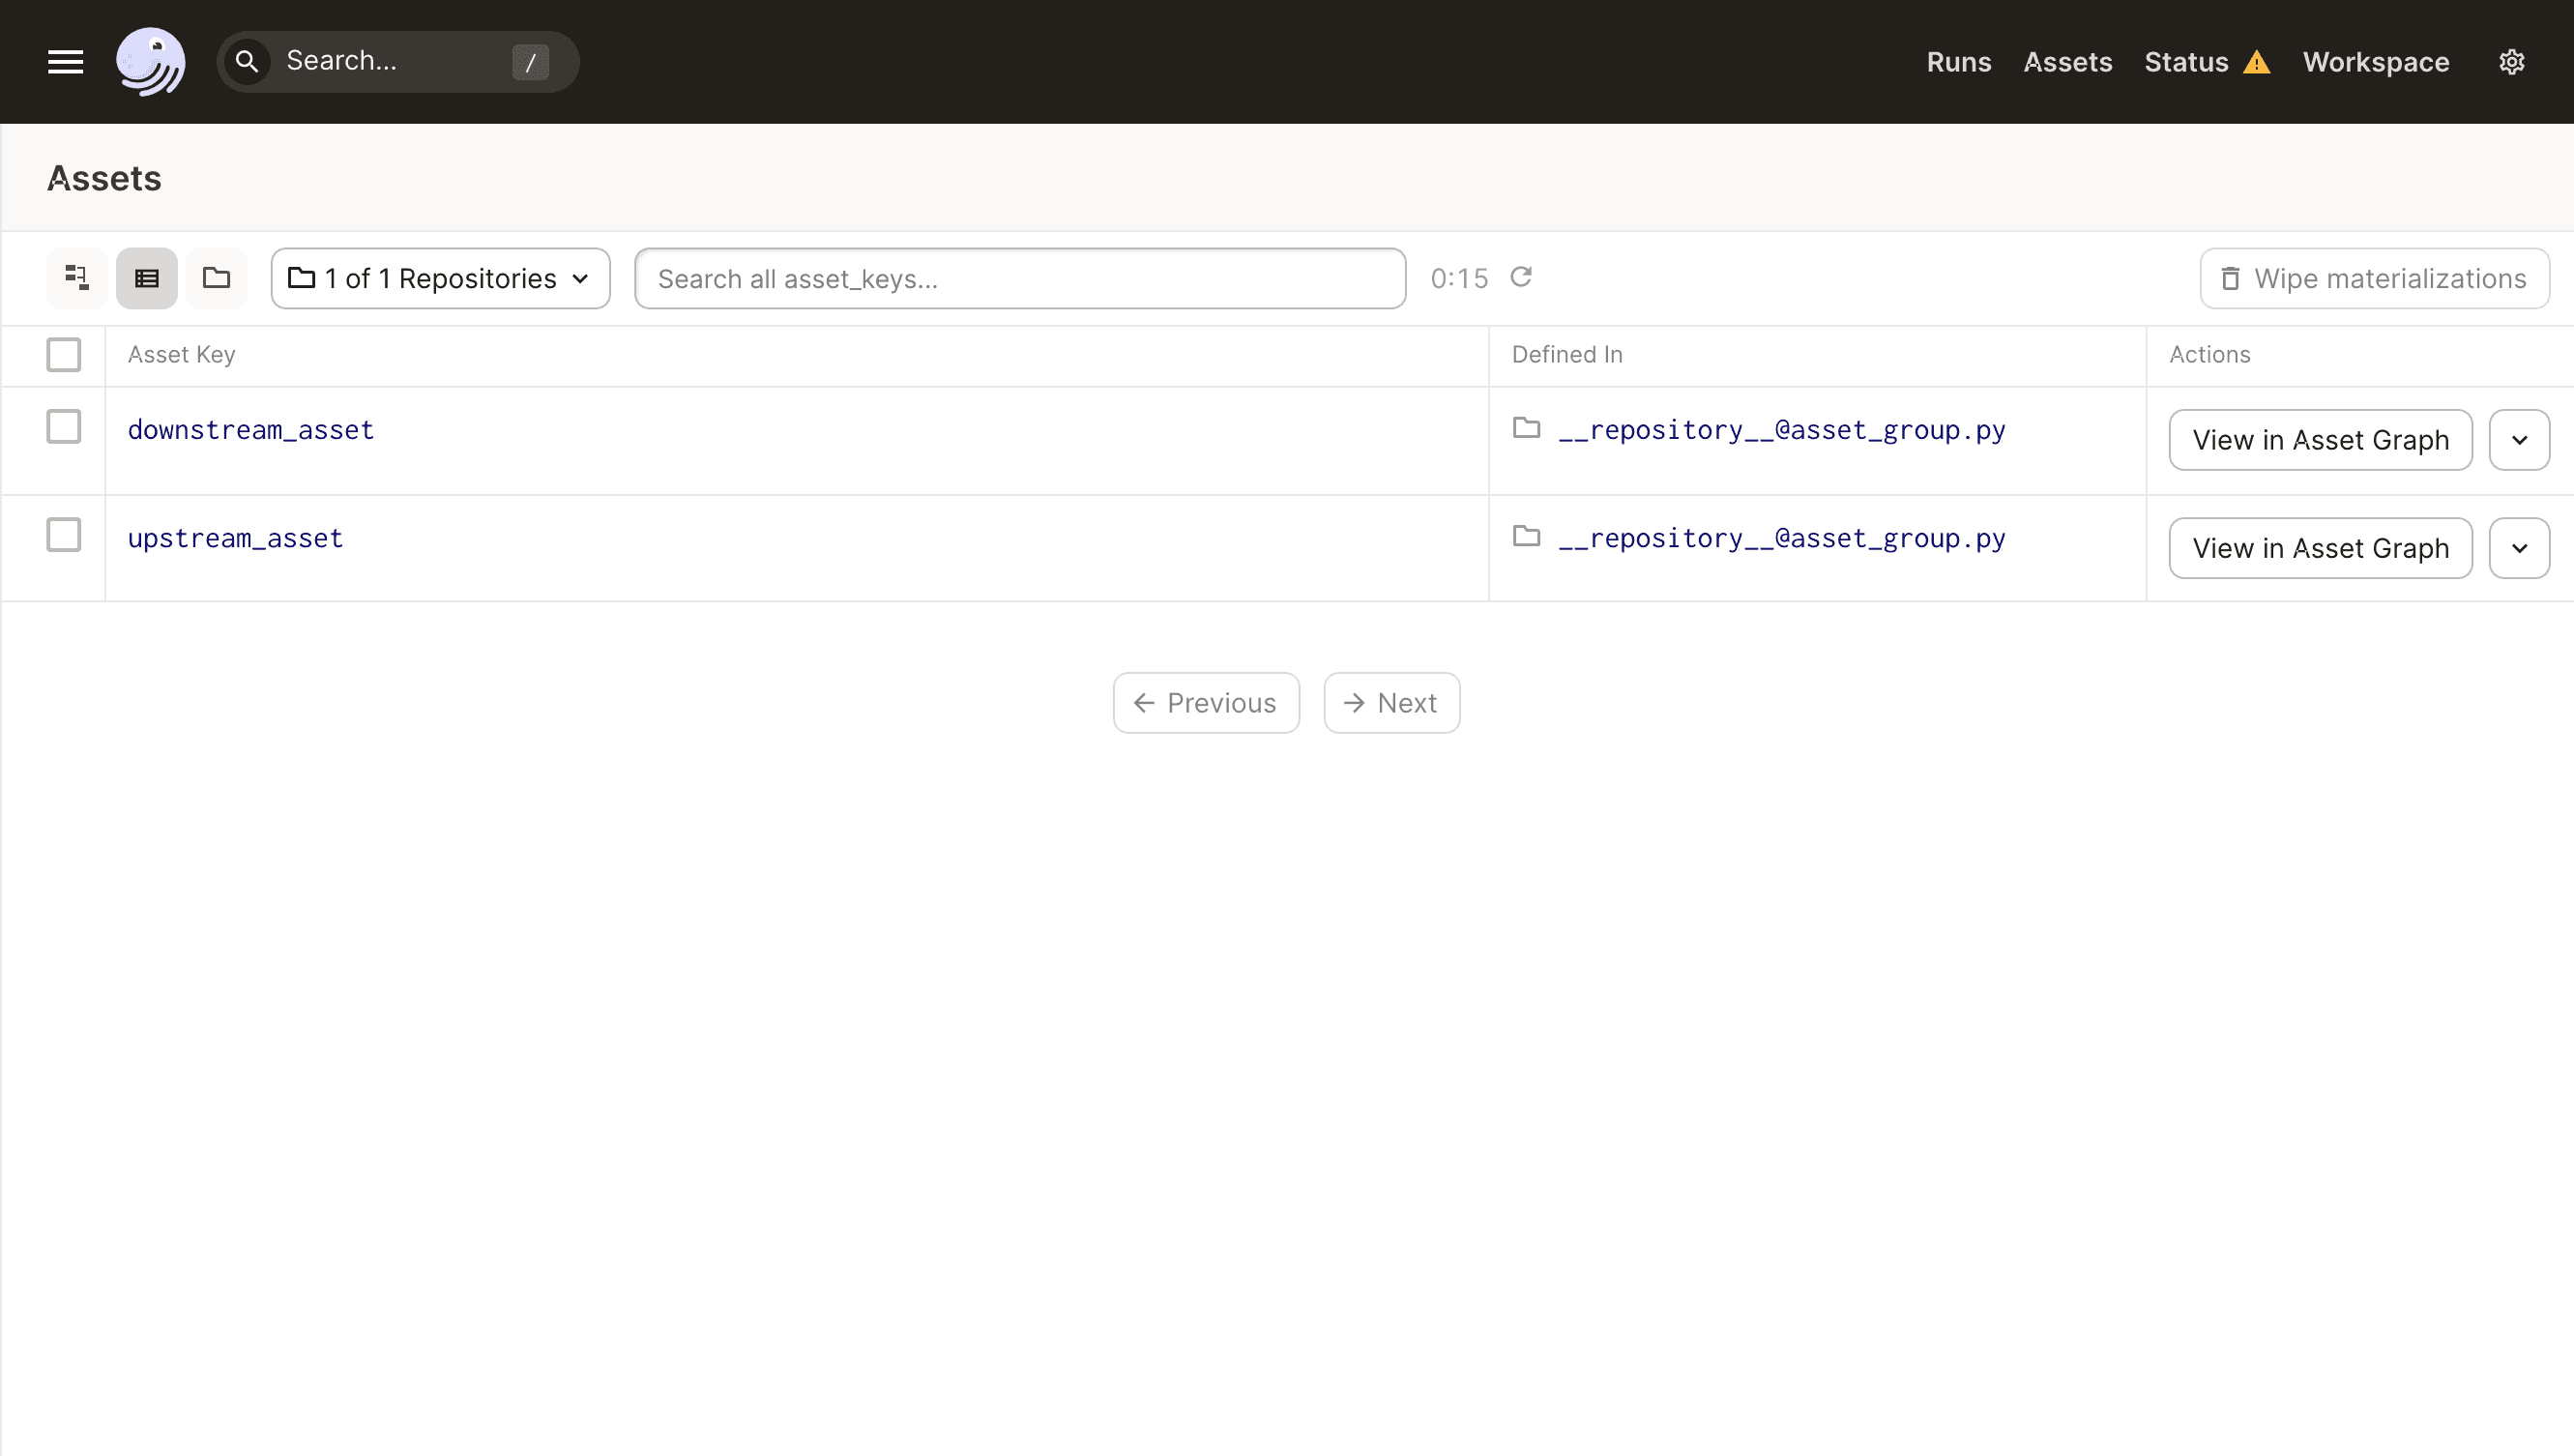This screenshot has width=2574, height=1456.
Task: Switch to the folder group view icon
Action: pyautogui.click(x=216, y=278)
